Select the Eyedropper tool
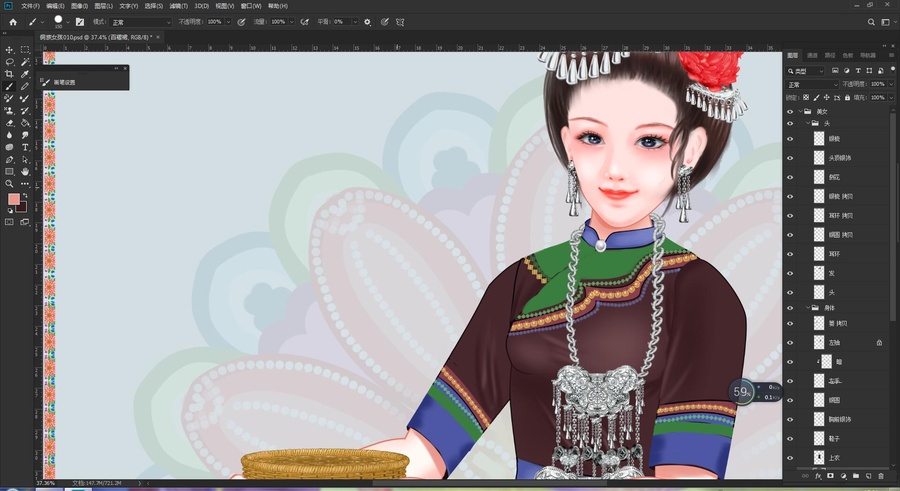This screenshot has height=491, width=900. point(25,74)
